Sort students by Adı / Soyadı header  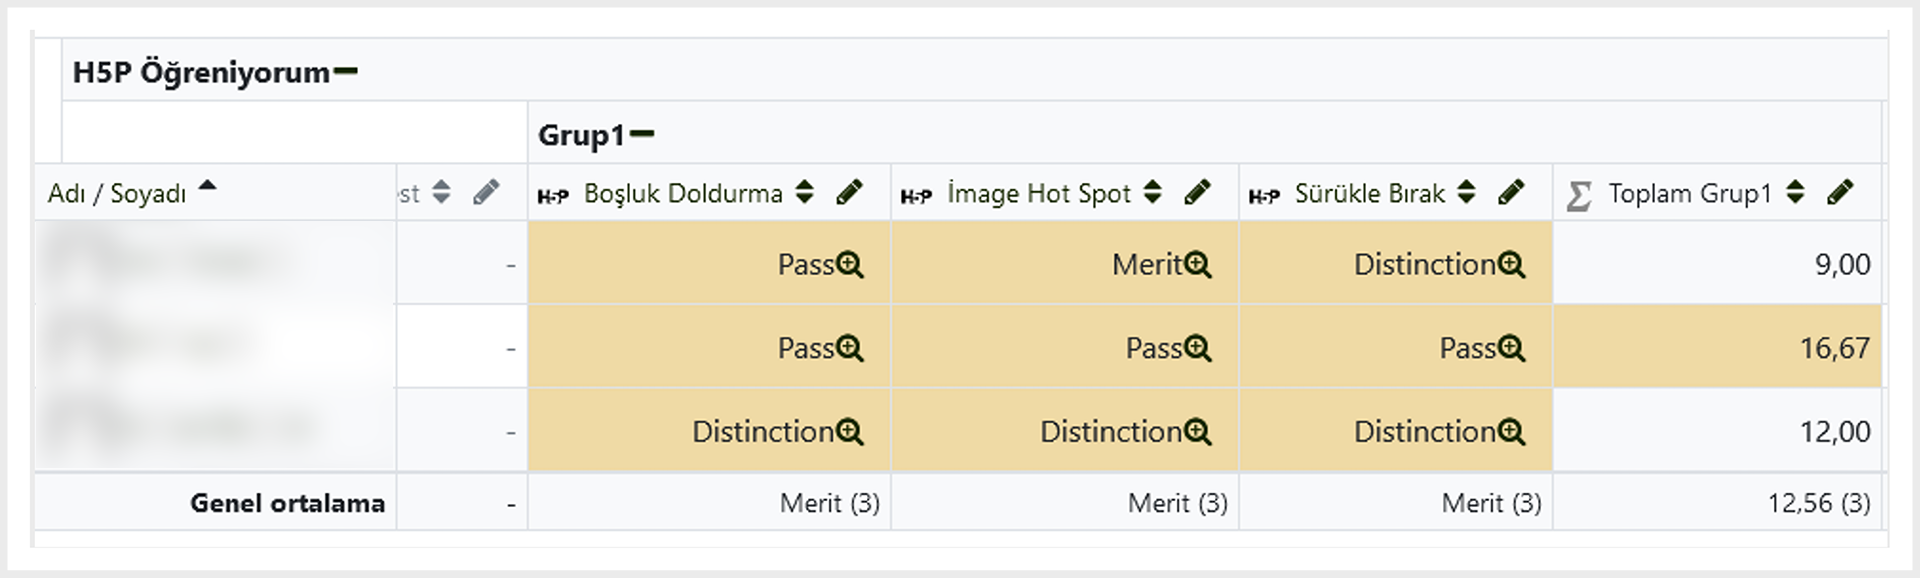[117, 194]
